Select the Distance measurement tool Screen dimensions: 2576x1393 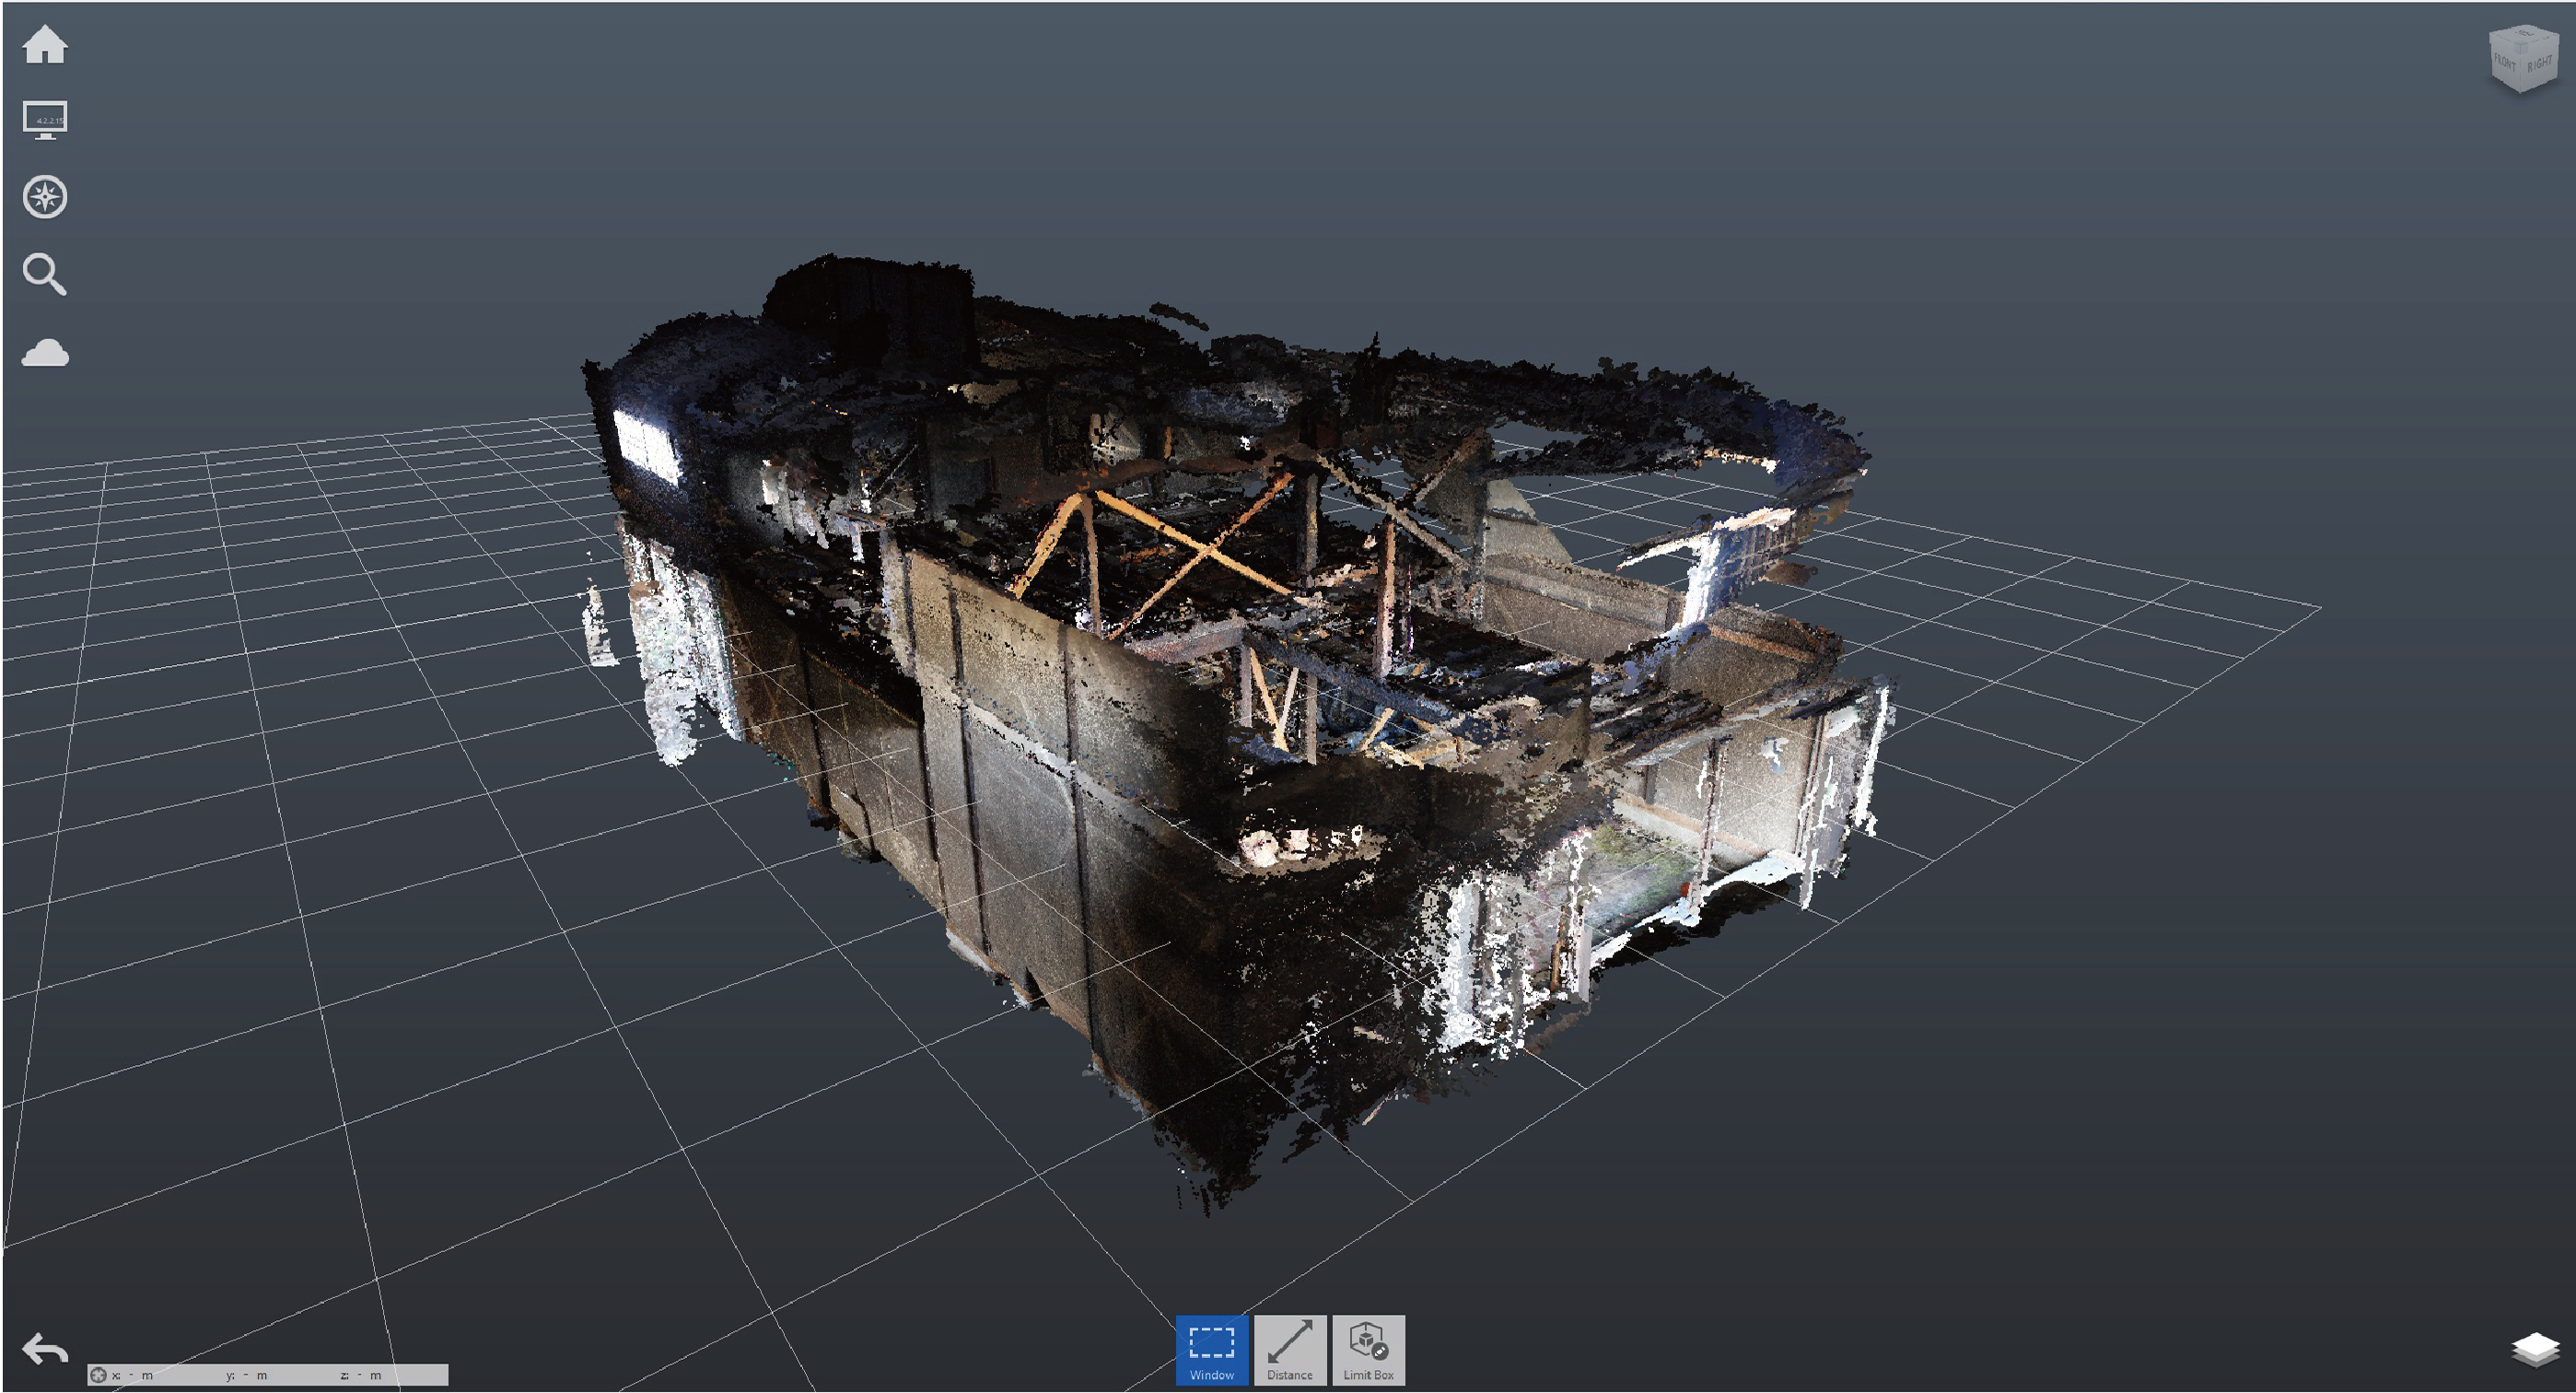[1290, 1349]
